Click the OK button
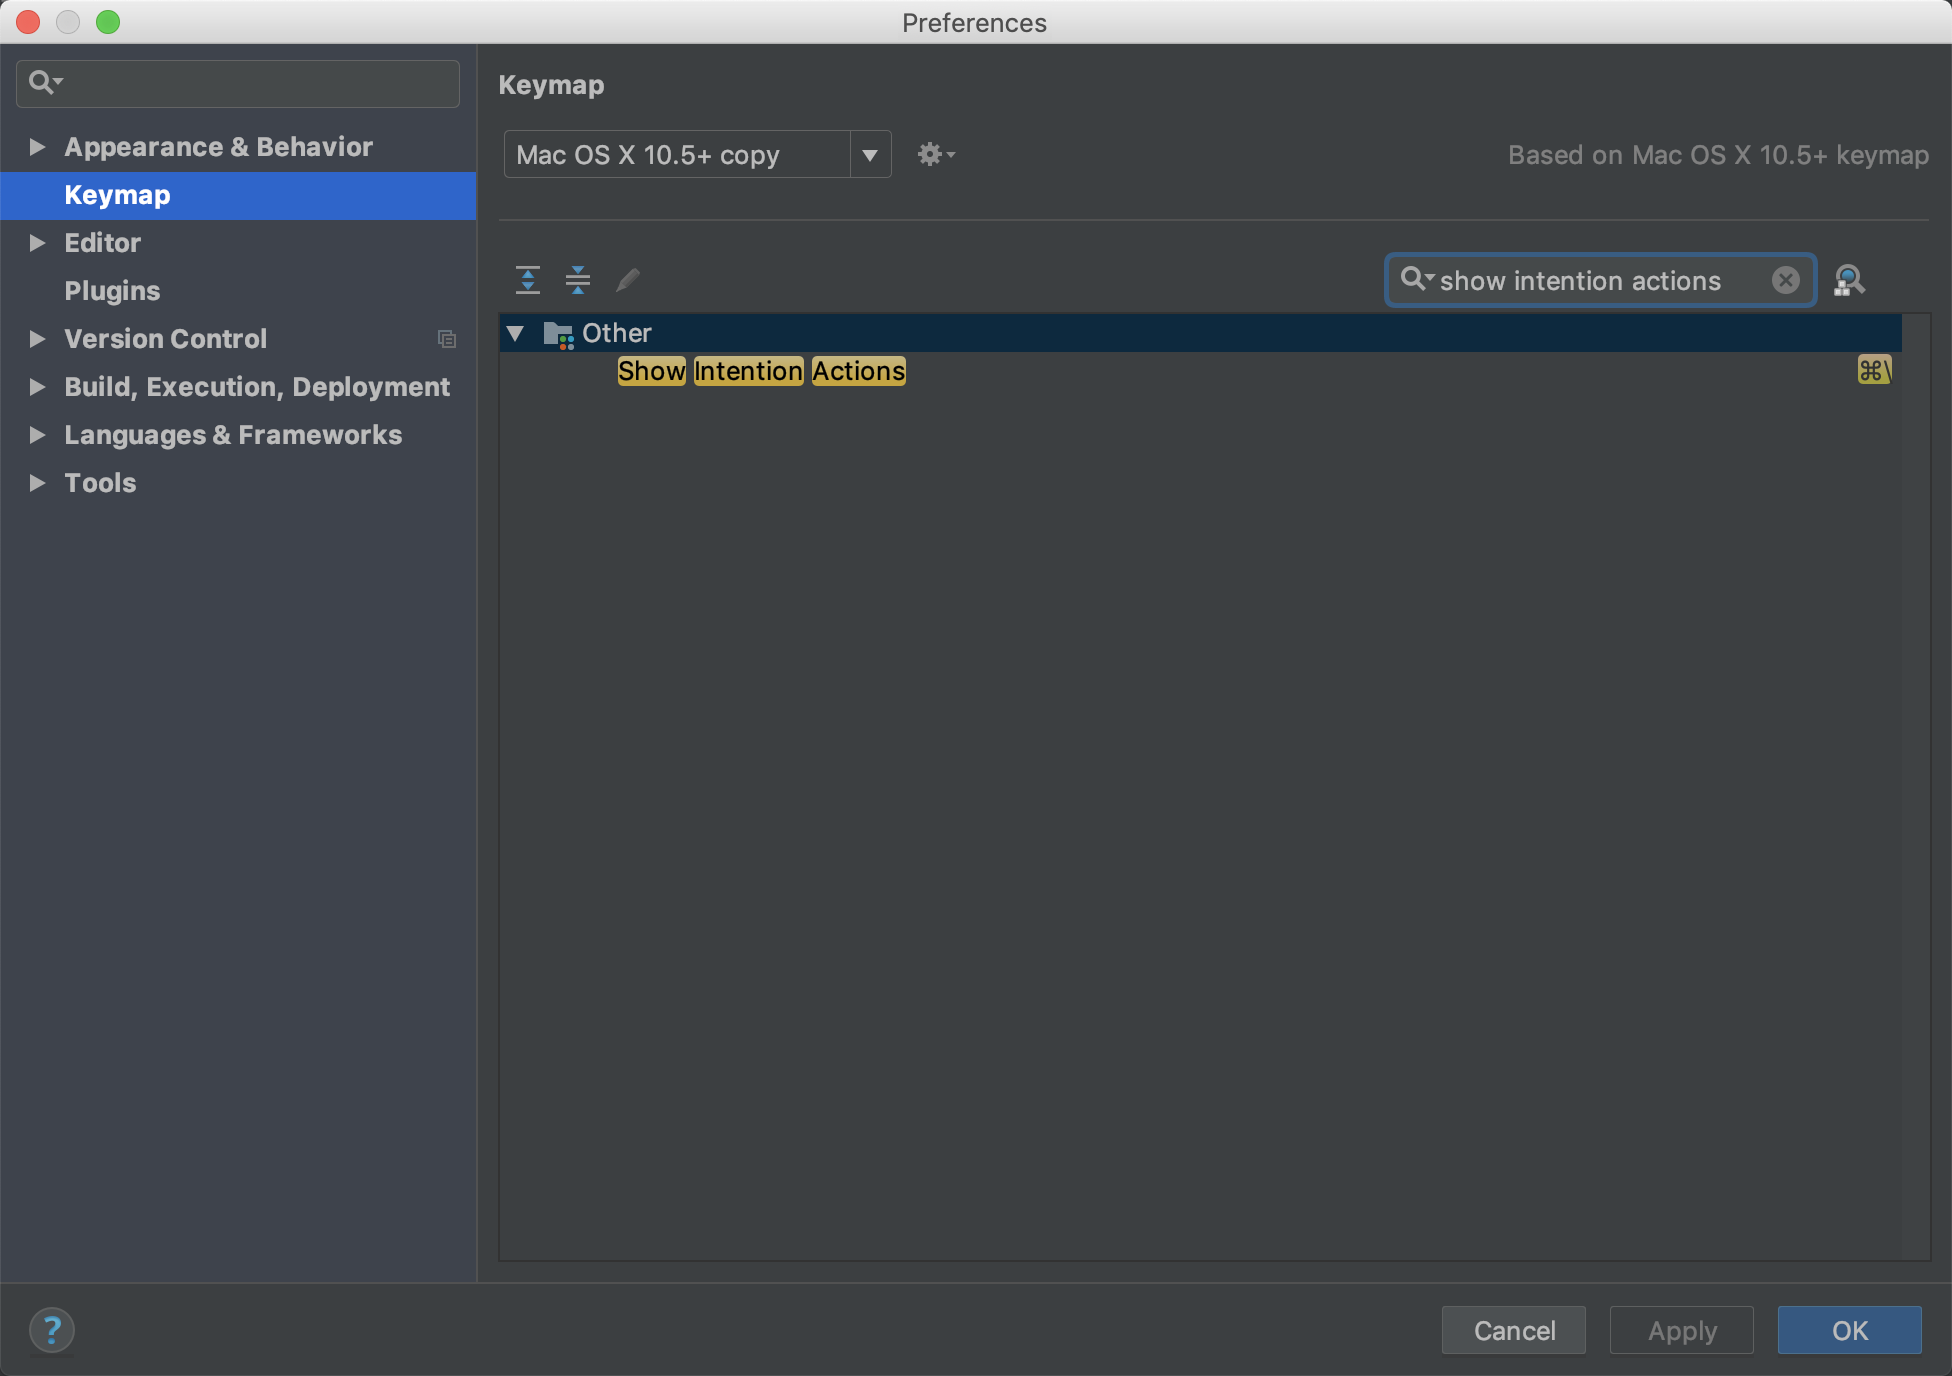 coord(1850,1330)
